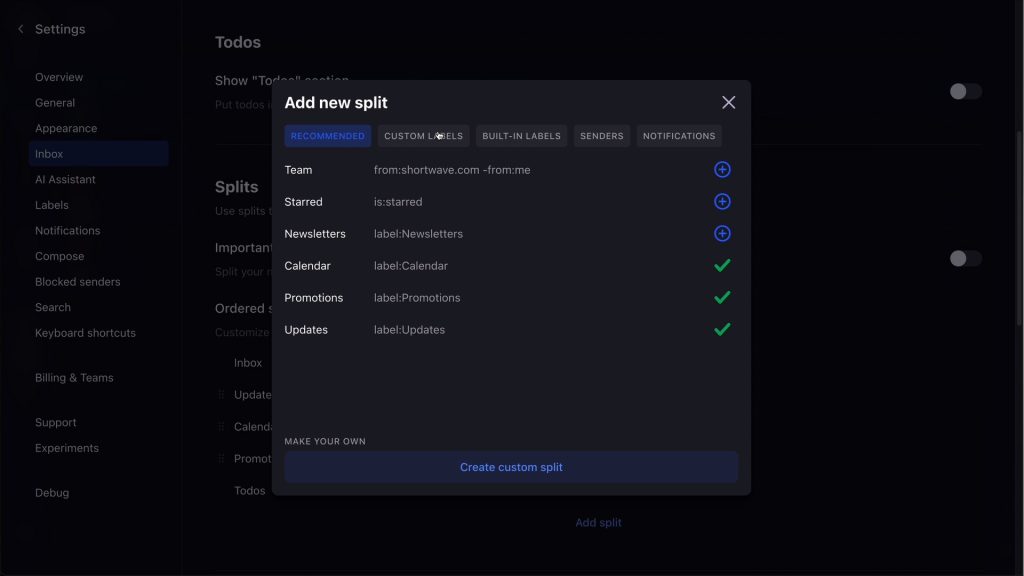This screenshot has width=1024, height=576.
Task: Toggle the Show Todos section switch
Action: [965, 91]
